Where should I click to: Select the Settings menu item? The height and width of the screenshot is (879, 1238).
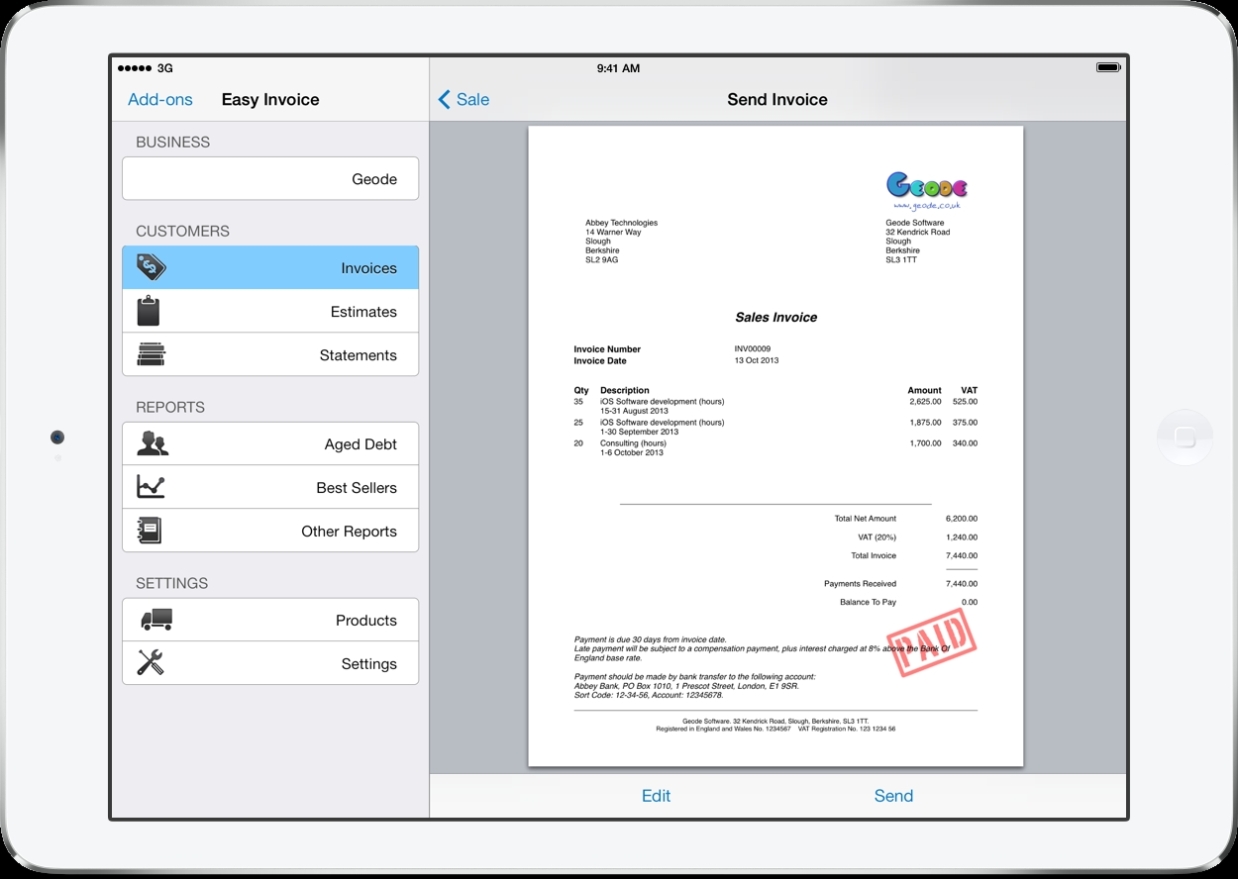[270, 663]
